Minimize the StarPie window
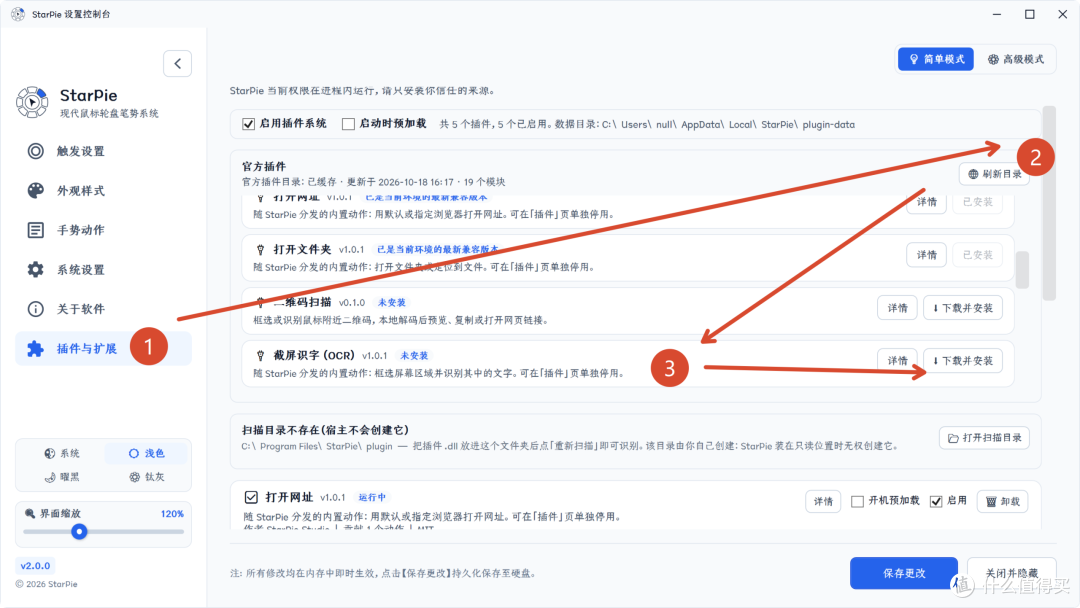 pos(997,14)
